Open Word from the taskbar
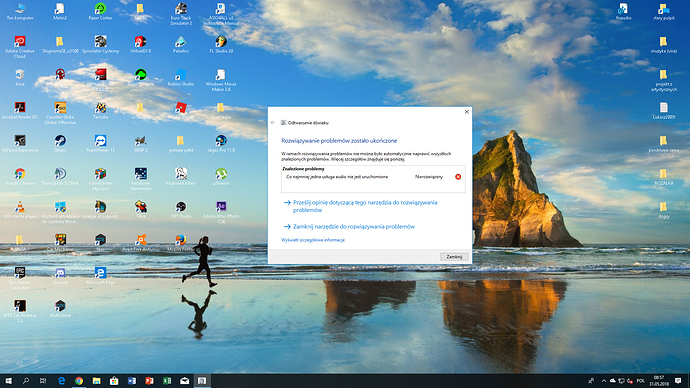The height and width of the screenshot is (388, 690). tap(132, 381)
